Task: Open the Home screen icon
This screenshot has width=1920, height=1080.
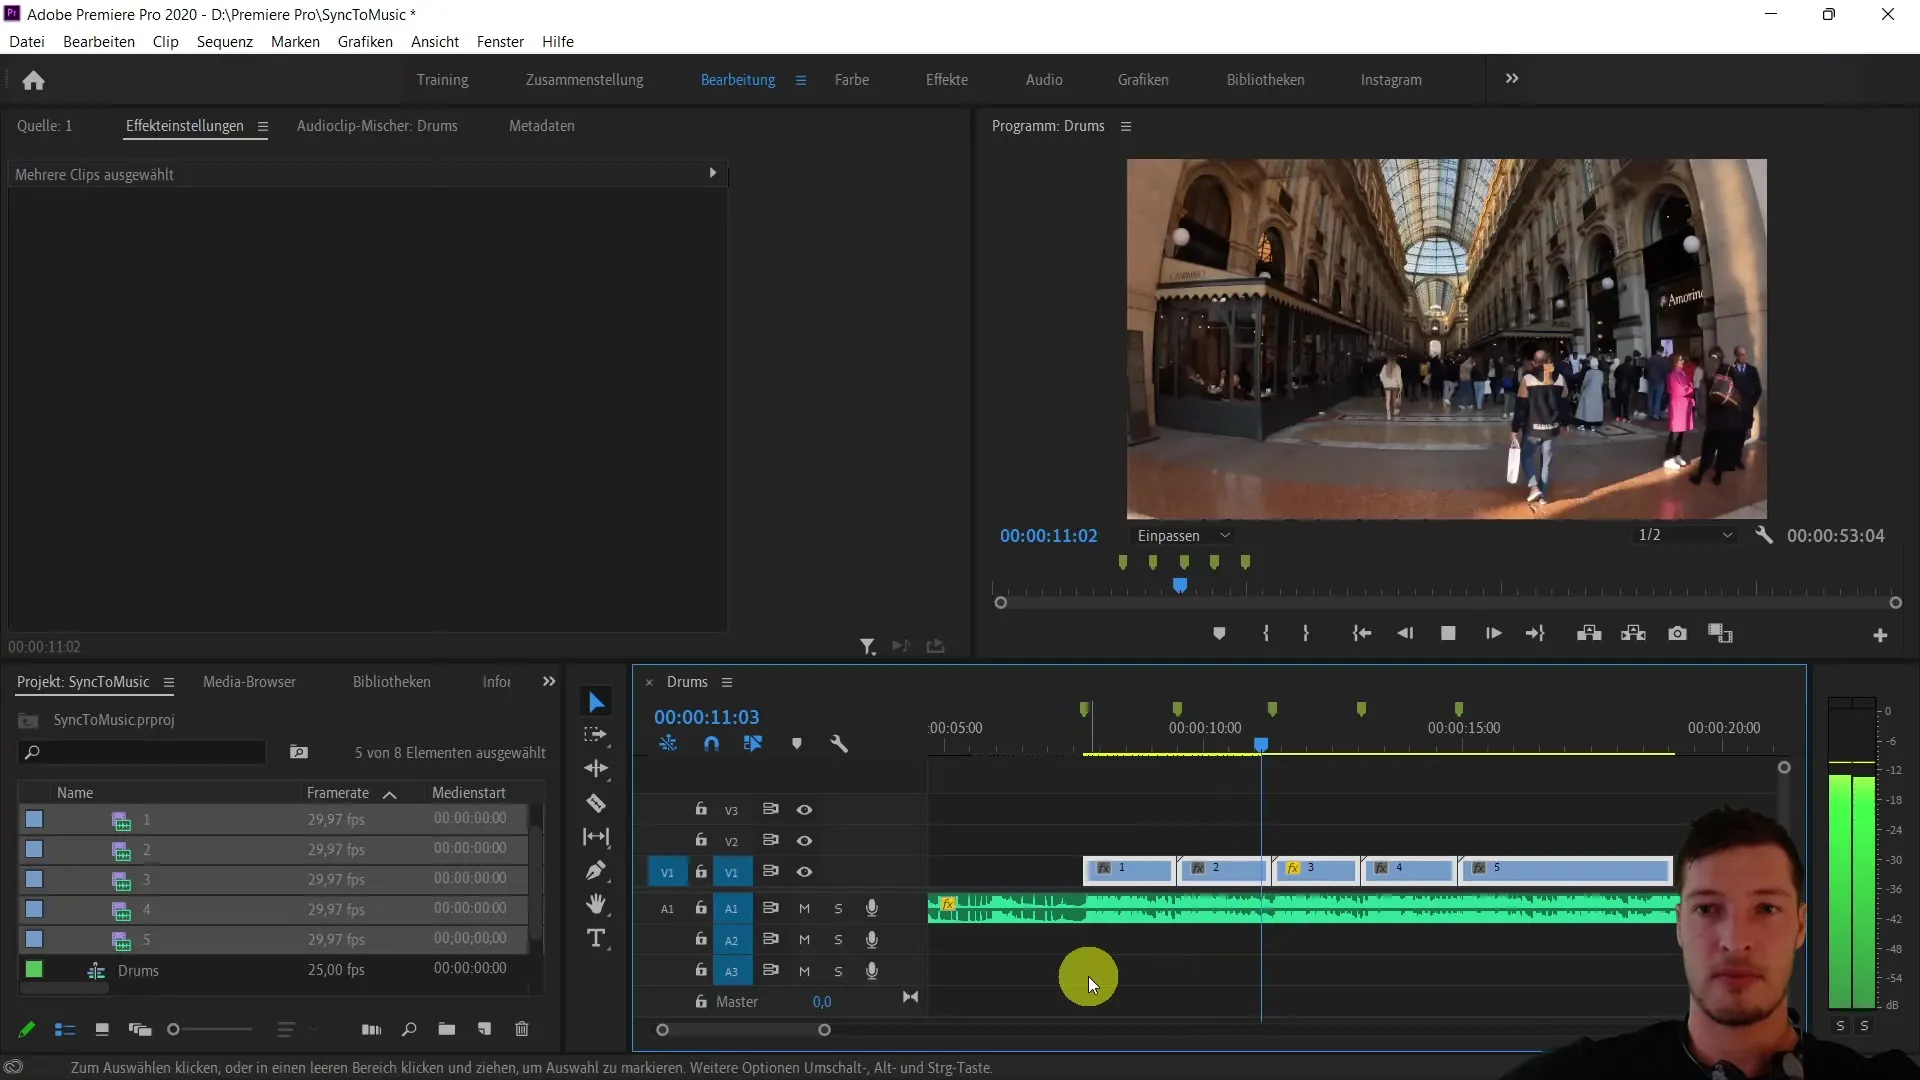Action: (x=33, y=80)
